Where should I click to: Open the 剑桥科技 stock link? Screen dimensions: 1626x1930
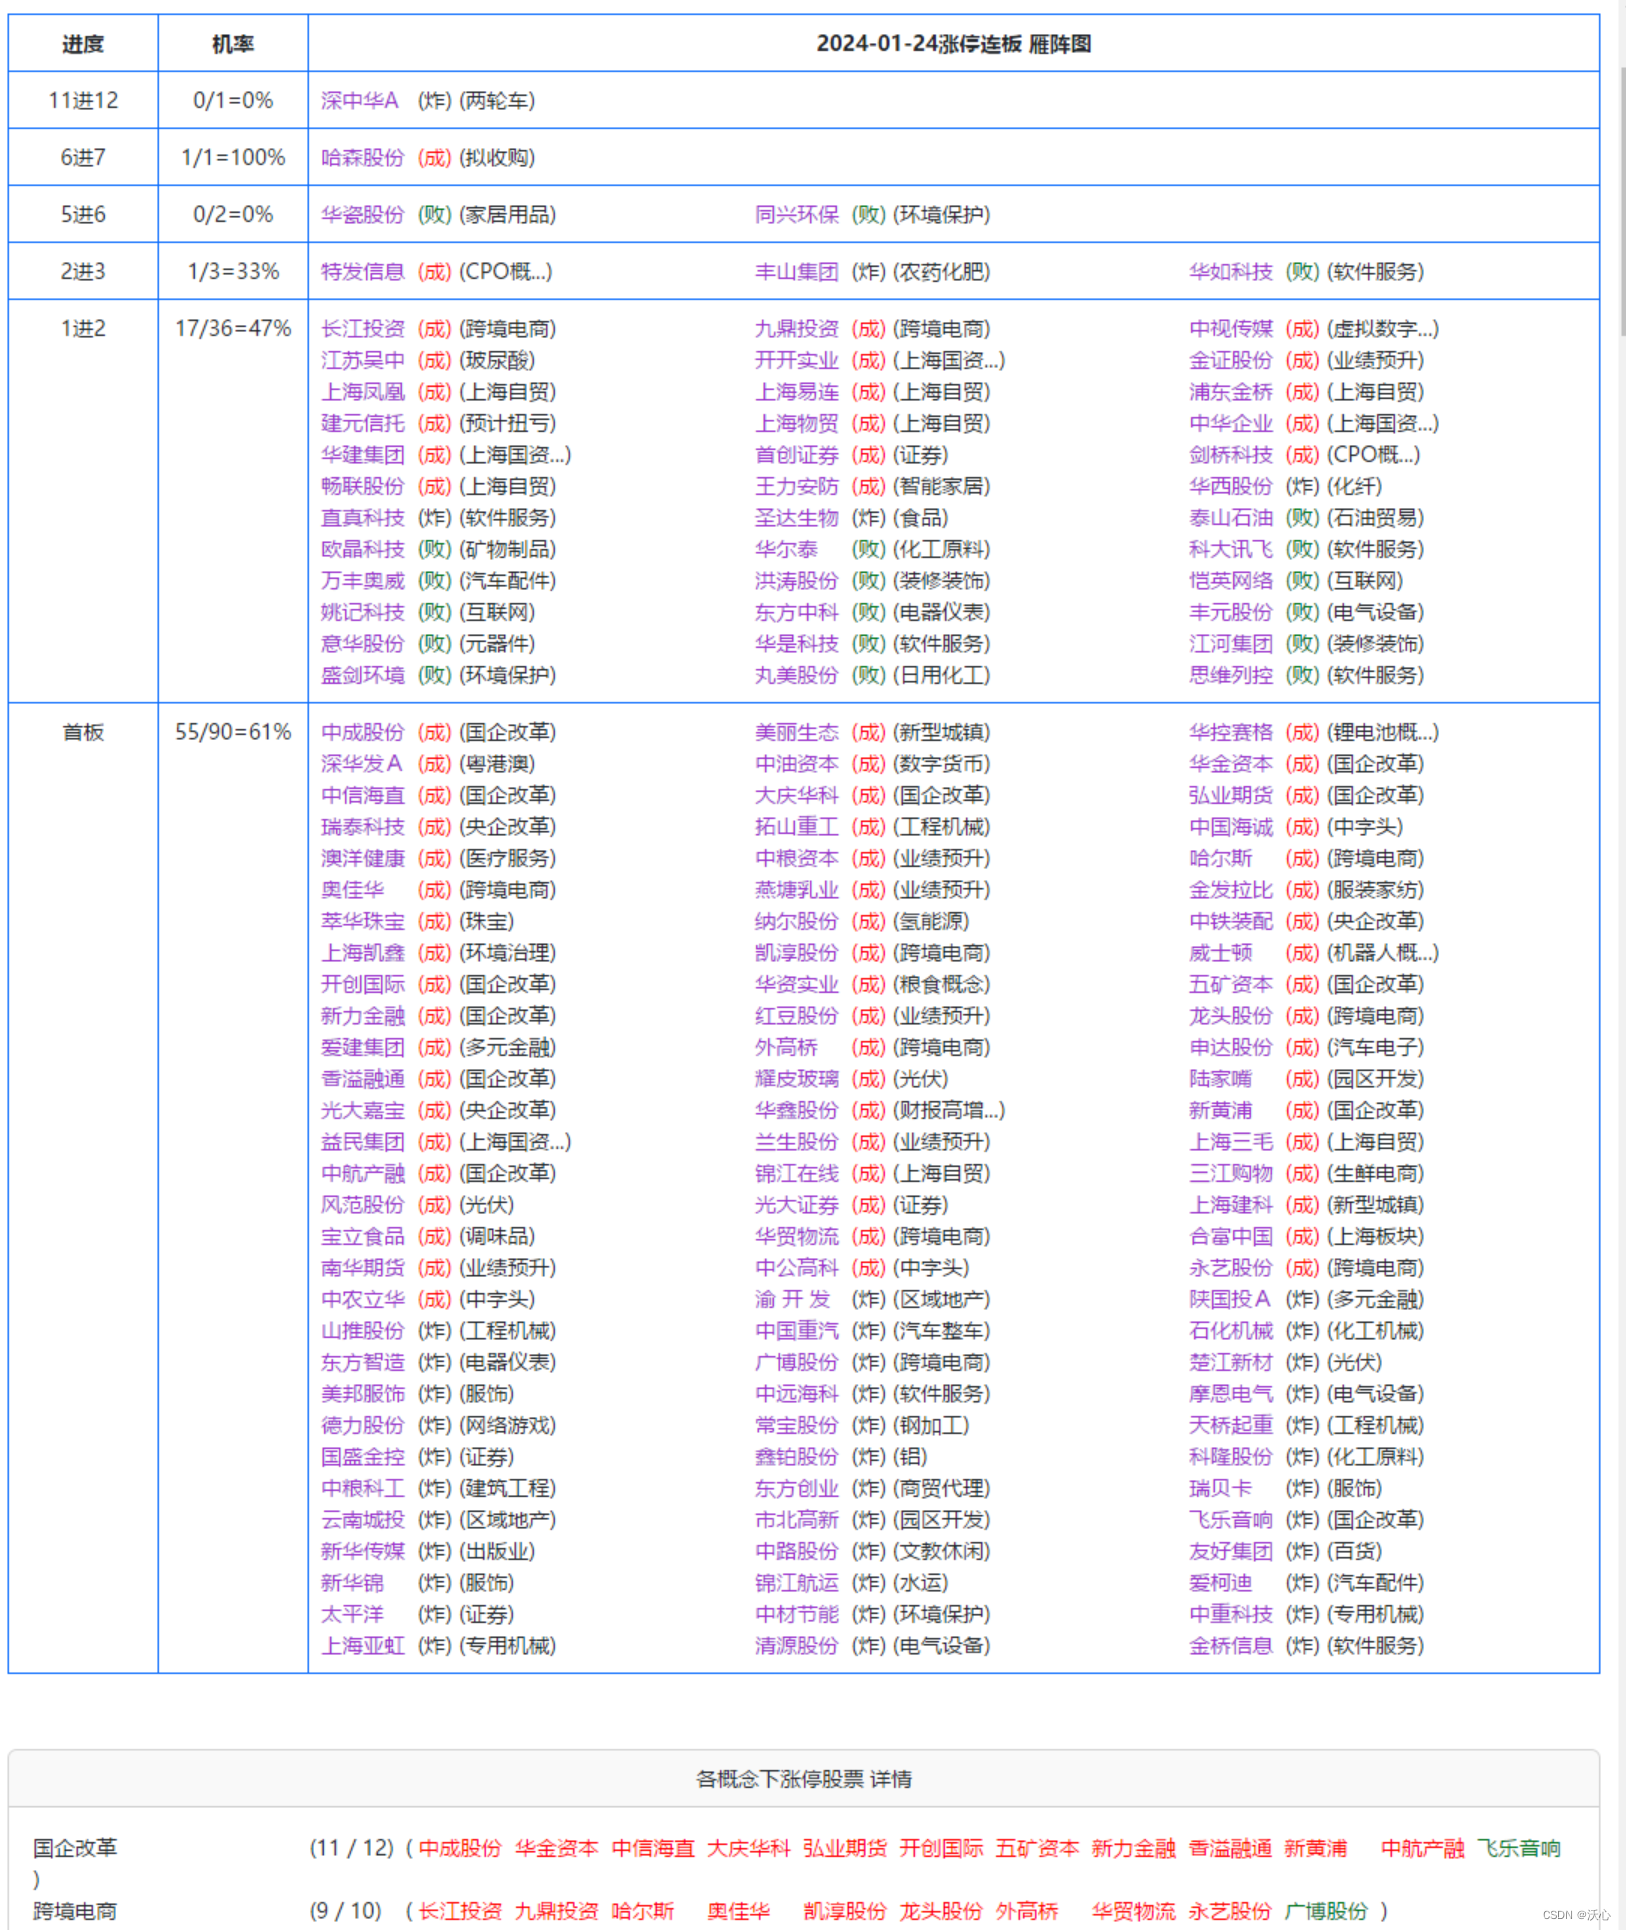(1230, 455)
